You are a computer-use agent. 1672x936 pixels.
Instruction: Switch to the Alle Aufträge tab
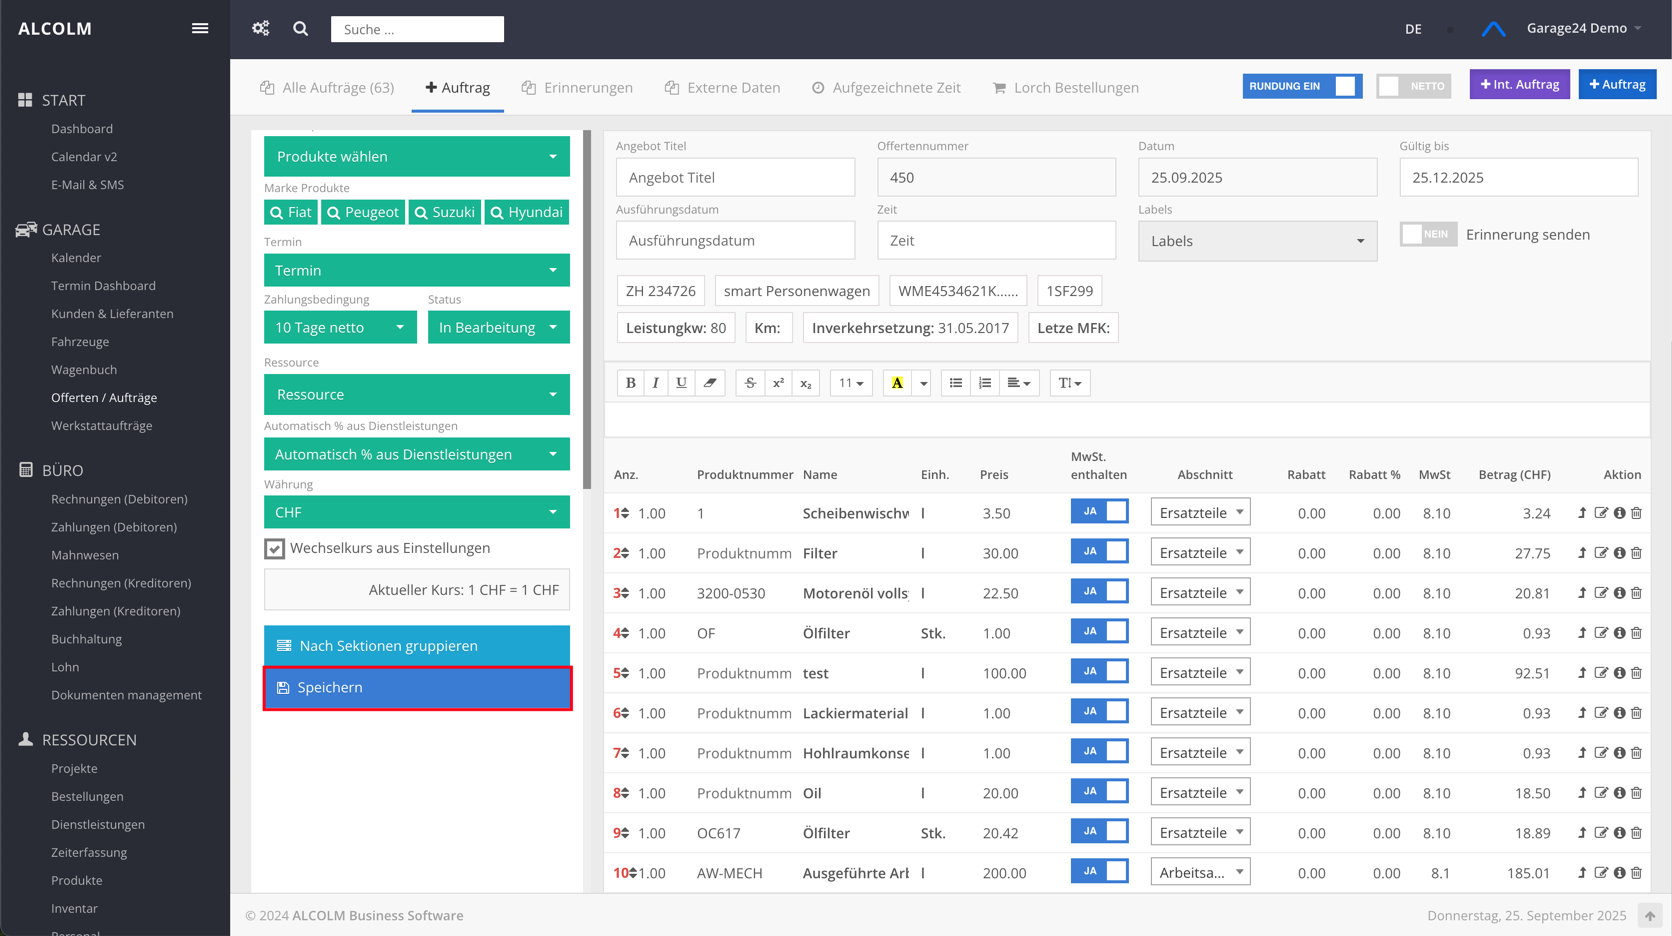click(327, 88)
